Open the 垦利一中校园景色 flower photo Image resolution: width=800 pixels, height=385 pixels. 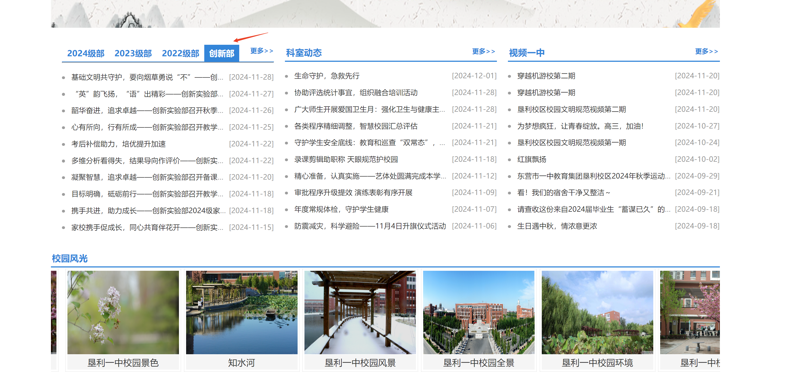[123, 312]
